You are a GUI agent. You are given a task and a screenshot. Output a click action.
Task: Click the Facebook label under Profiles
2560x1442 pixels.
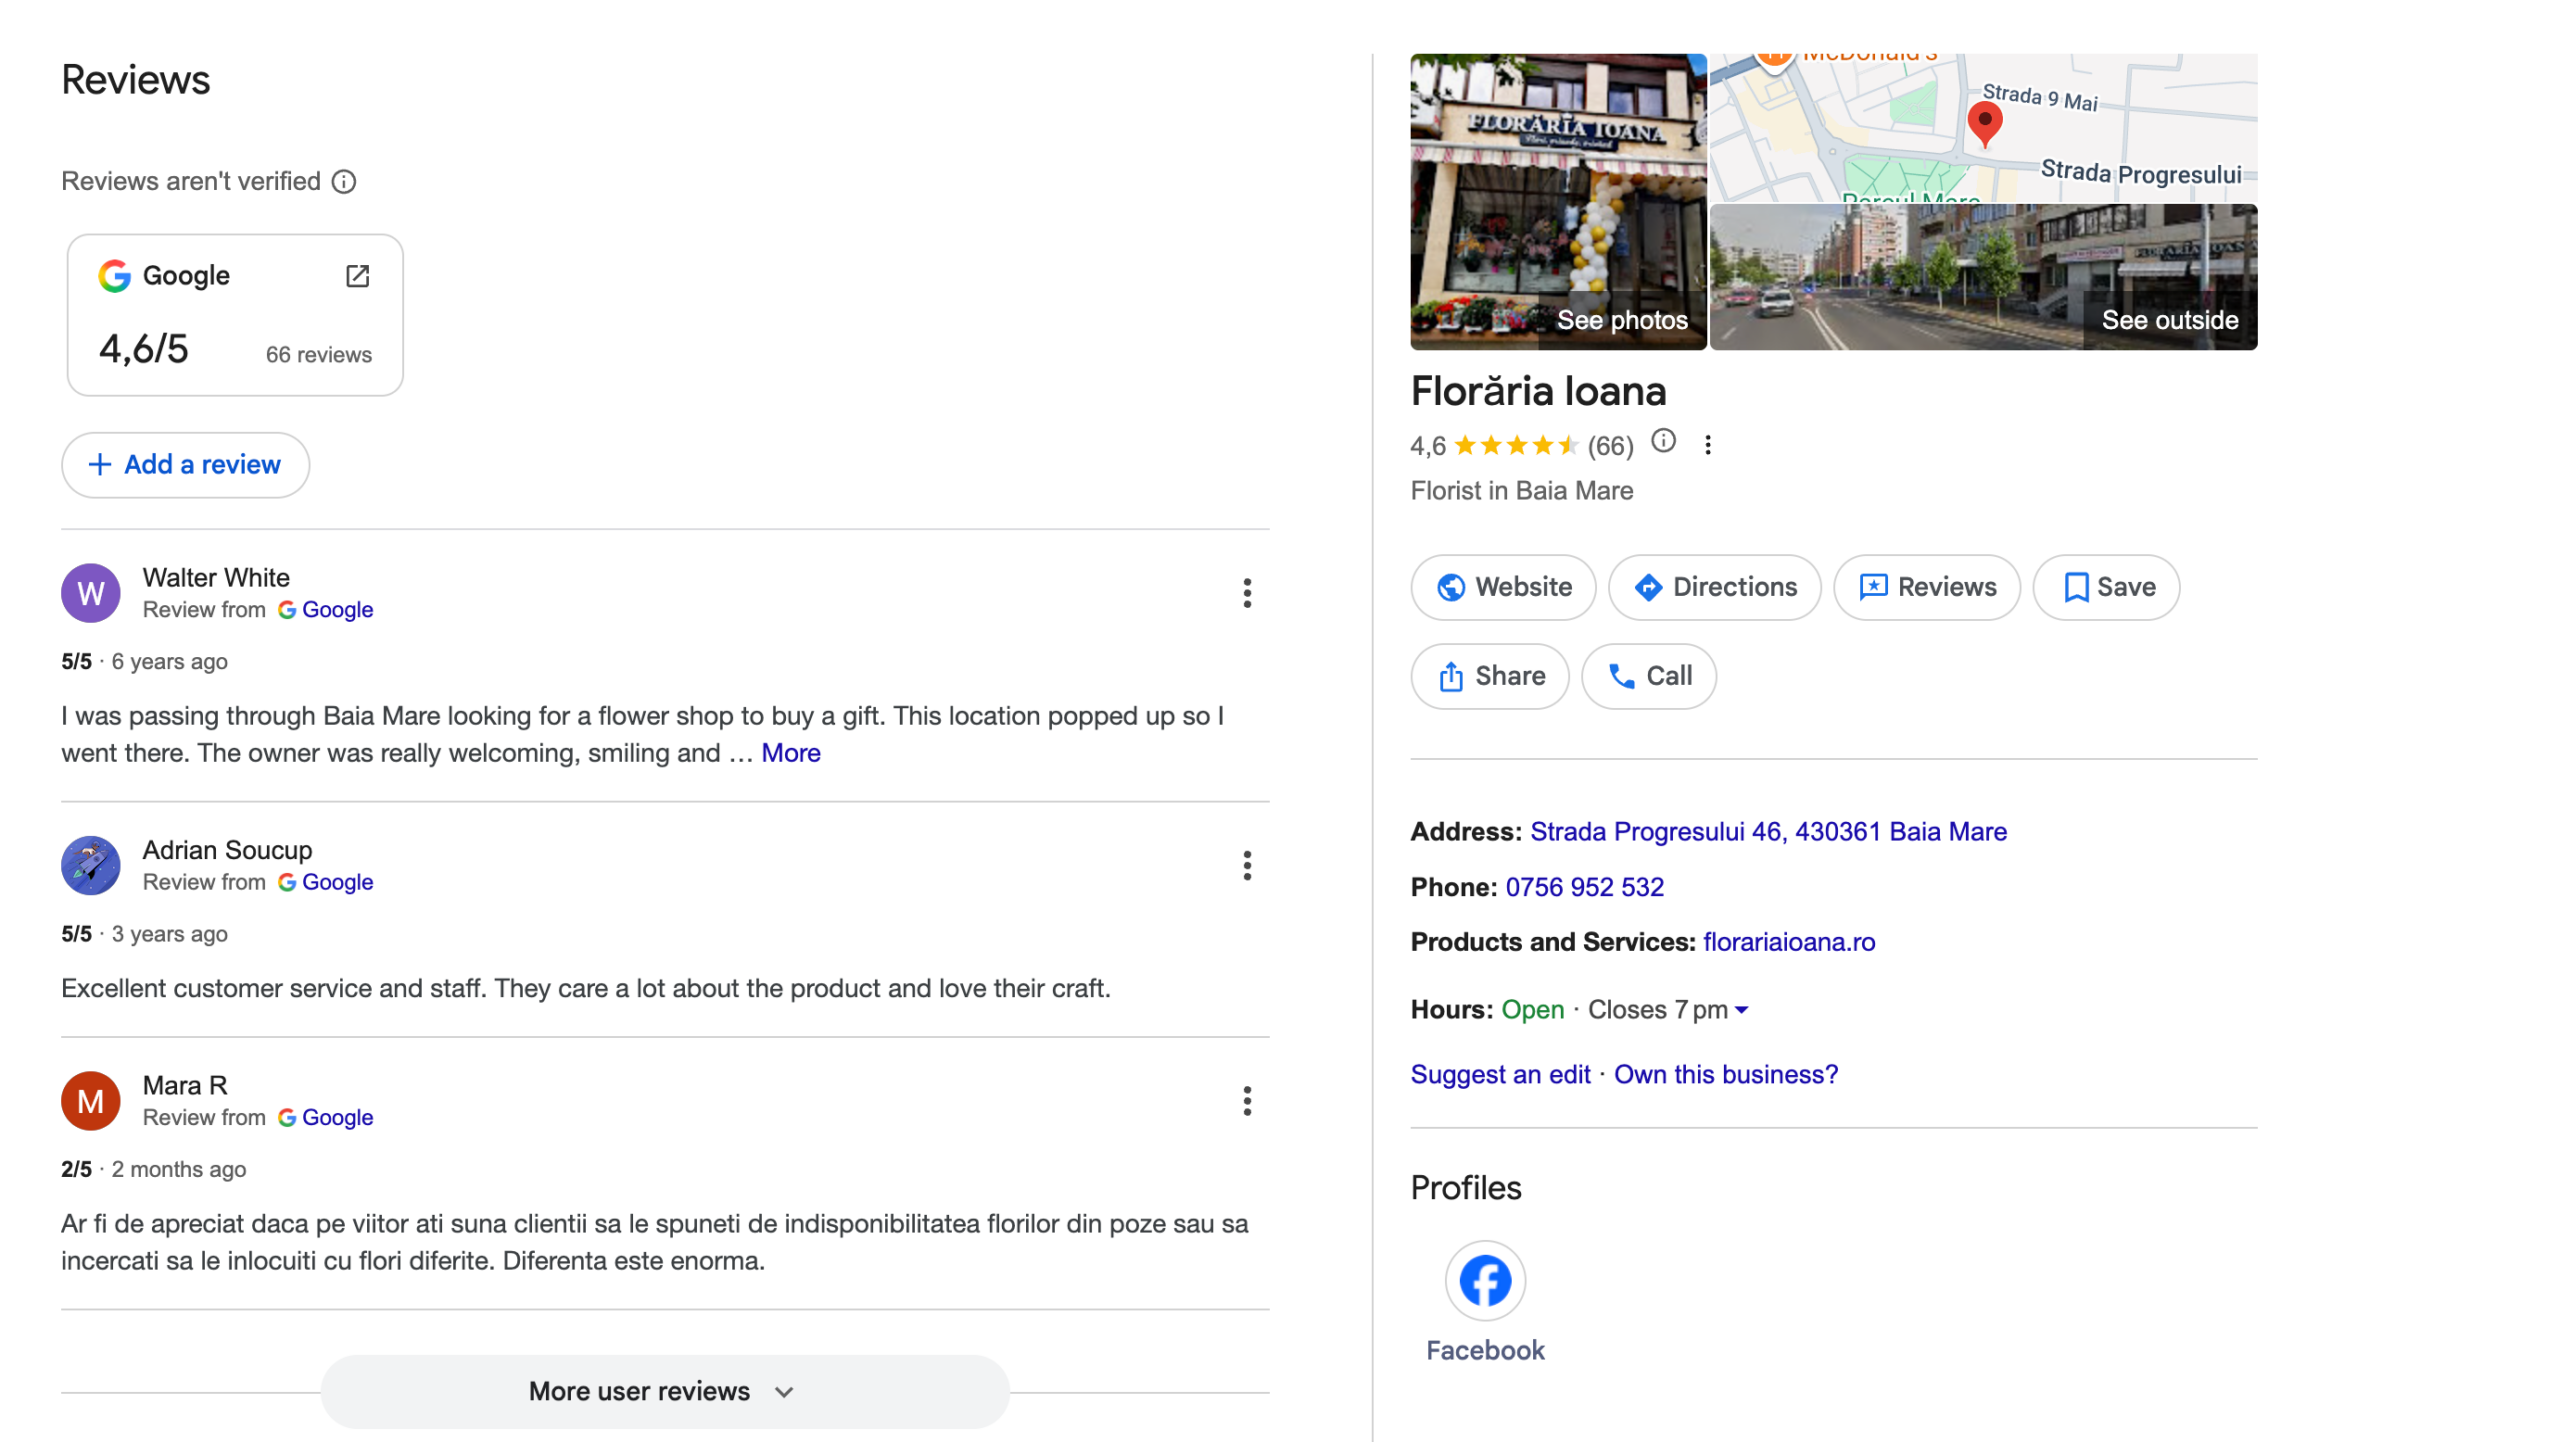tap(1485, 1351)
